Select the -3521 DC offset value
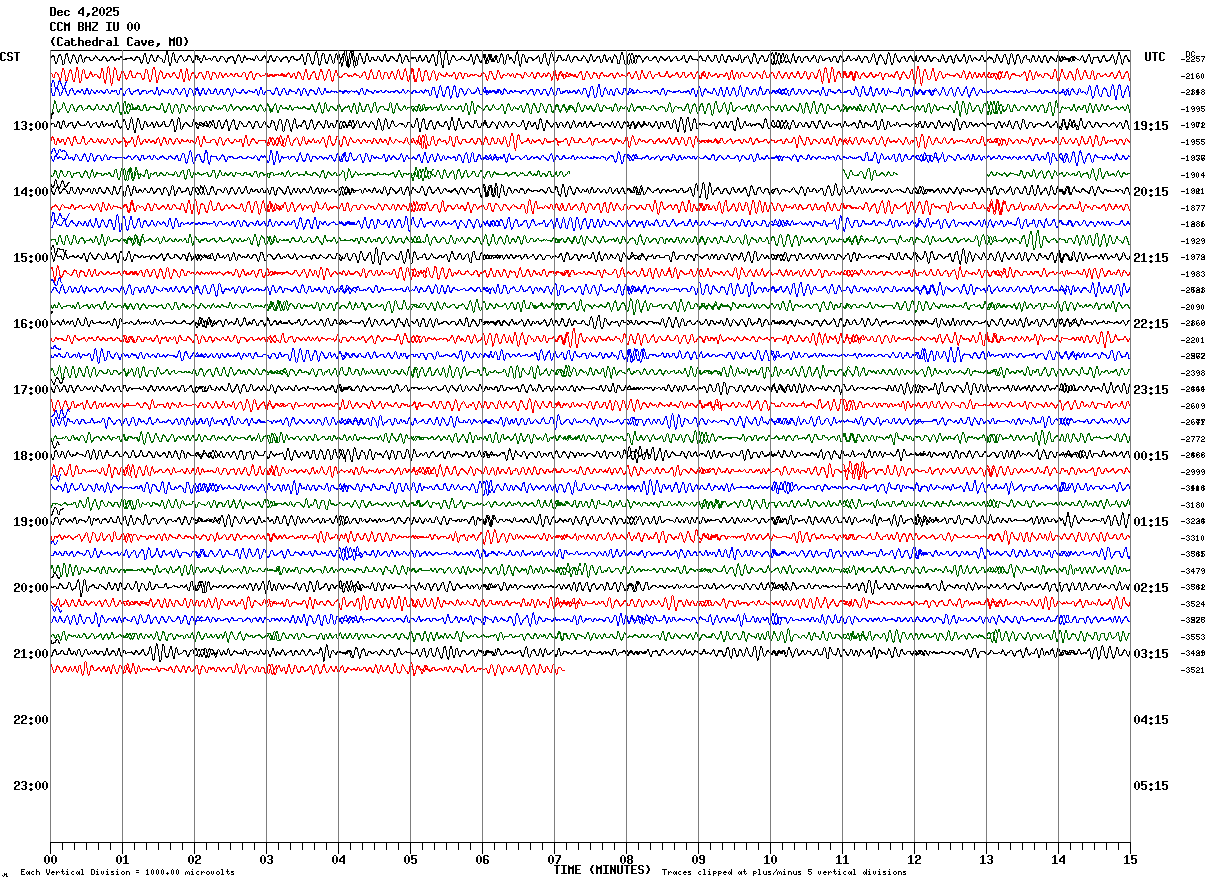Screen dimensions: 1210x886 point(1193,670)
